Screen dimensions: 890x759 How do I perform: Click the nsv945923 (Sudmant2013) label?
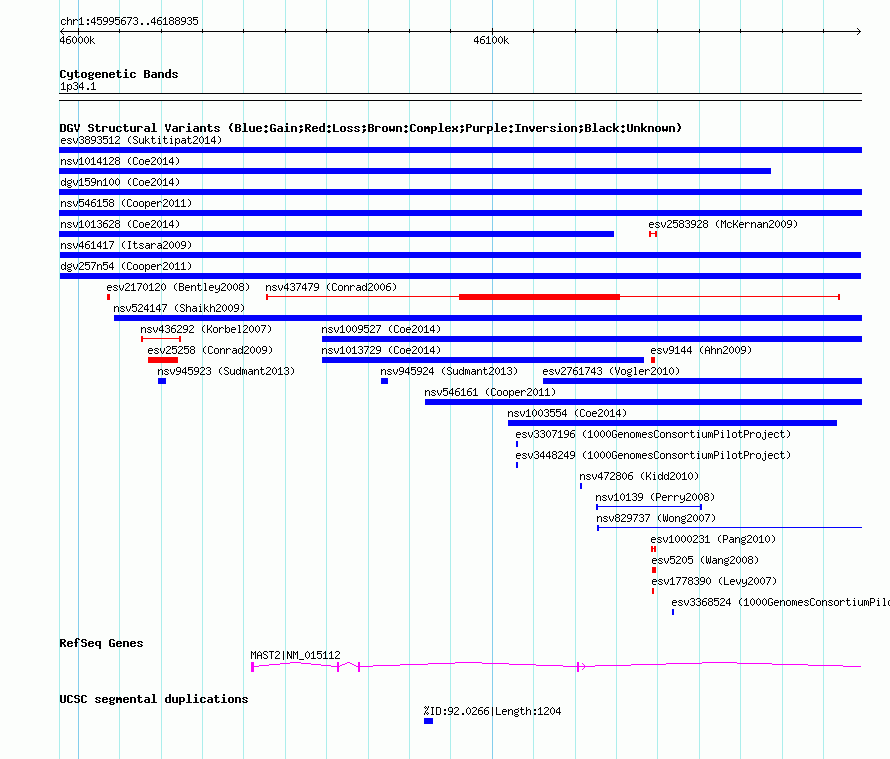pyautogui.click(x=226, y=371)
